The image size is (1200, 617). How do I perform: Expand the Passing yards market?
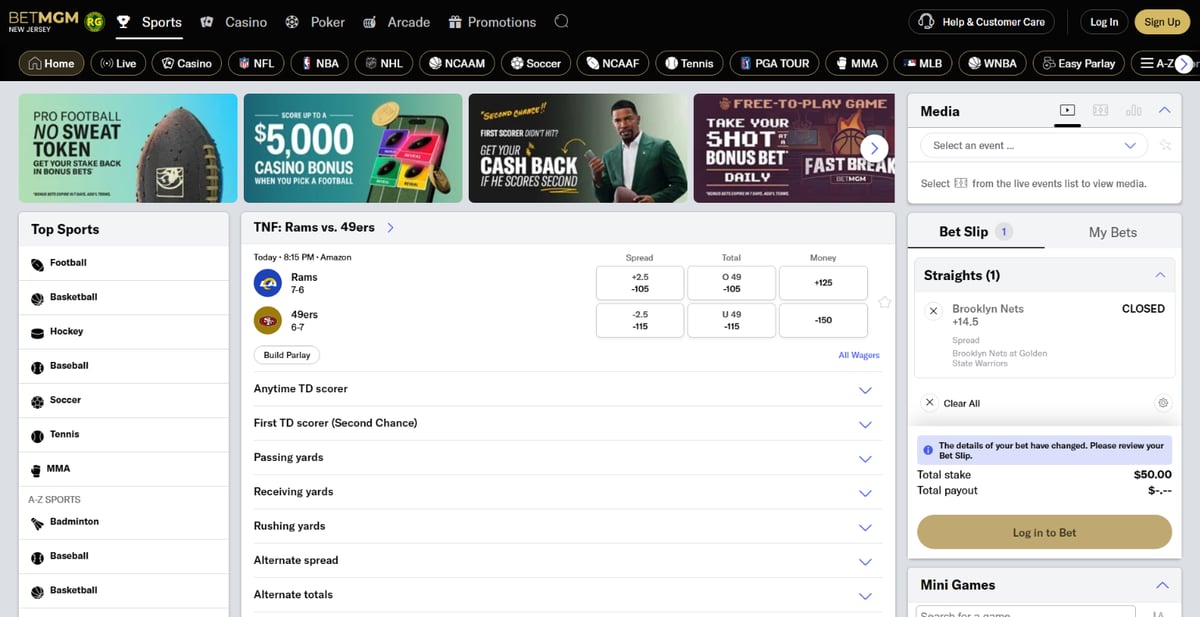click(x=568, y=458)
